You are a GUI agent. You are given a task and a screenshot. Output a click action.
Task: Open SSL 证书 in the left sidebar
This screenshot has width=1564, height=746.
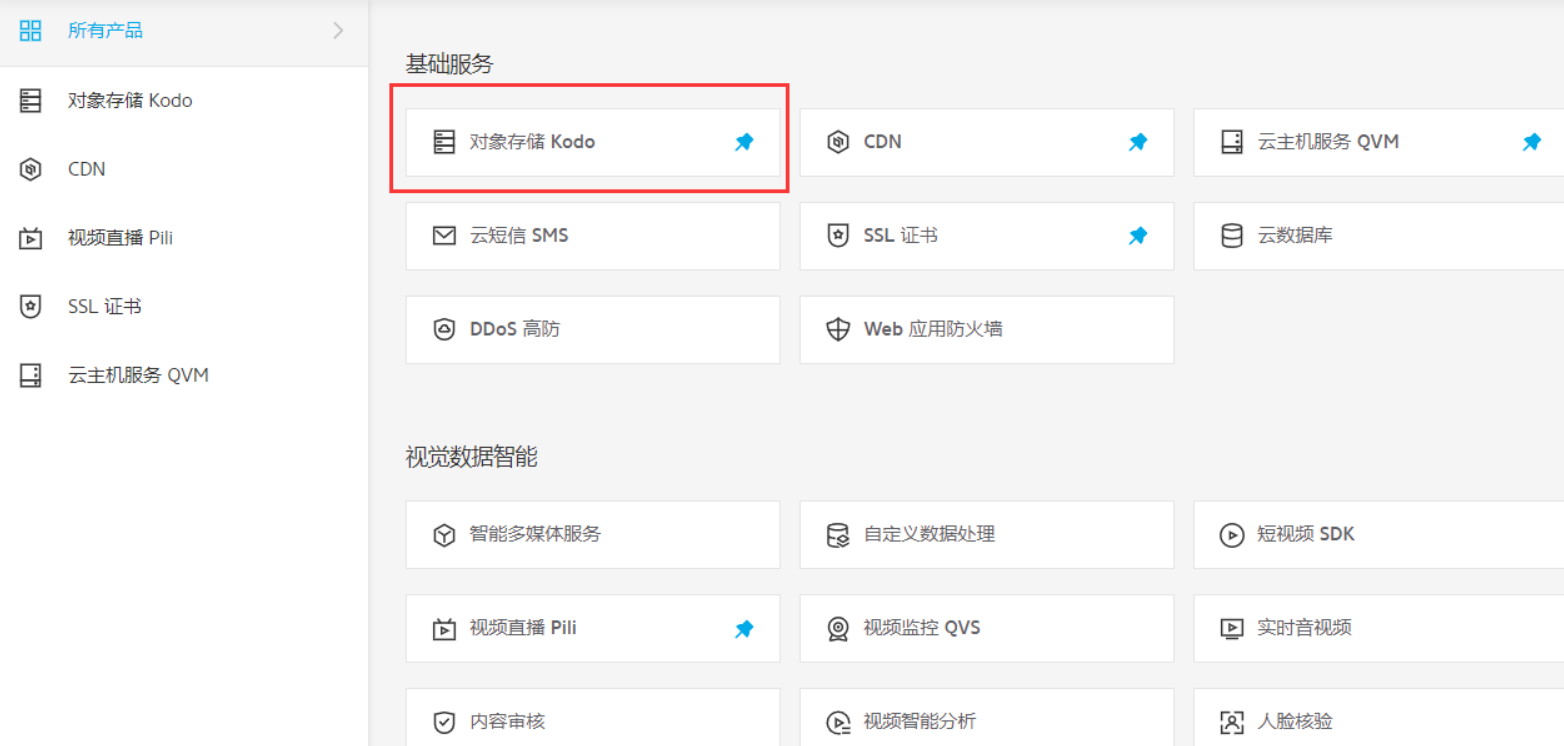pyautogui.click(x=185, y=306)
